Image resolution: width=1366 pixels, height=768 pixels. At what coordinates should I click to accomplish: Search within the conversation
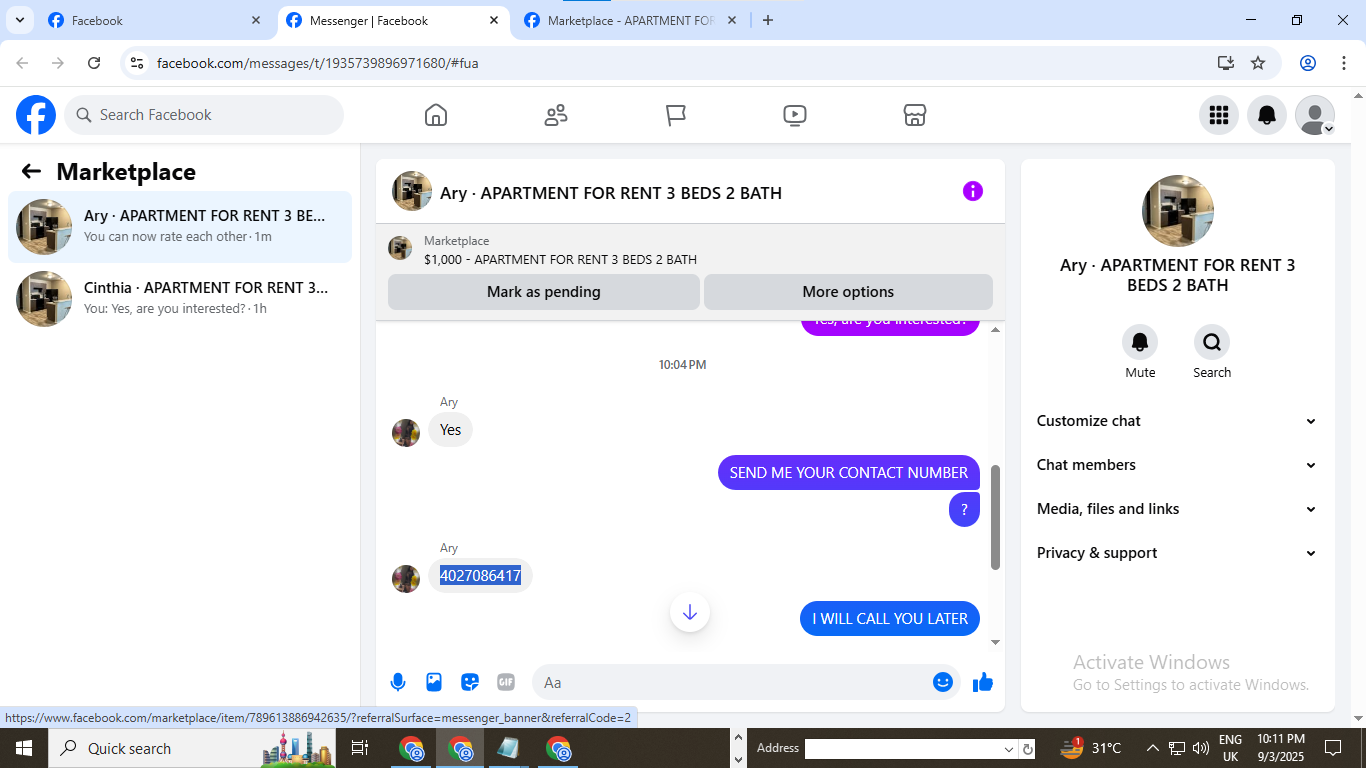pyautogui.click(x=1212, y=342)
